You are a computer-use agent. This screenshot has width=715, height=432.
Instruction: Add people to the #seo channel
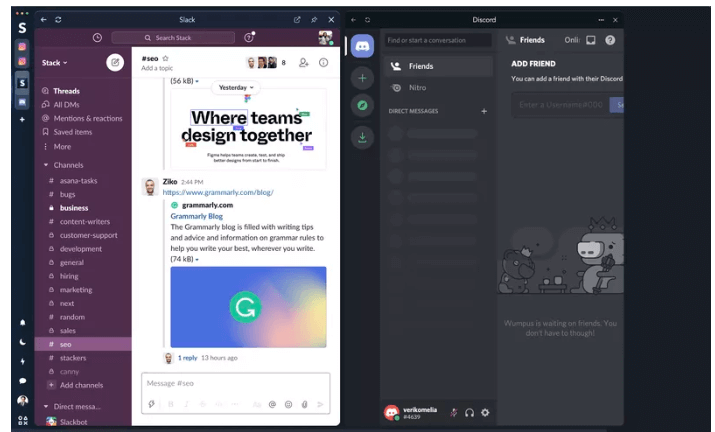304,62
